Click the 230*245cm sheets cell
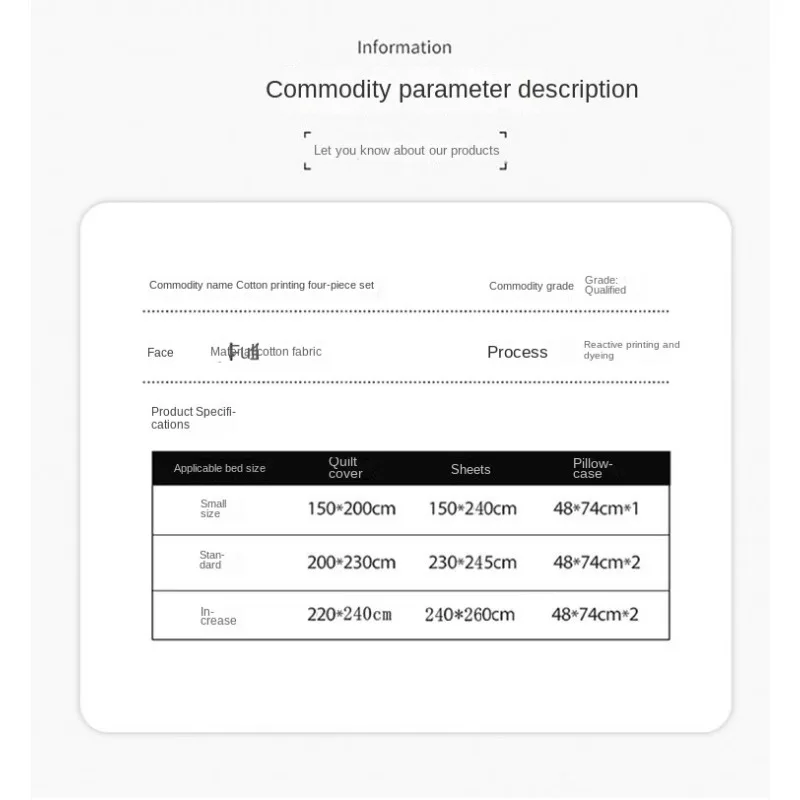This screenshot has height=800, width=800. pyautogui.click(x=472, y=562)
